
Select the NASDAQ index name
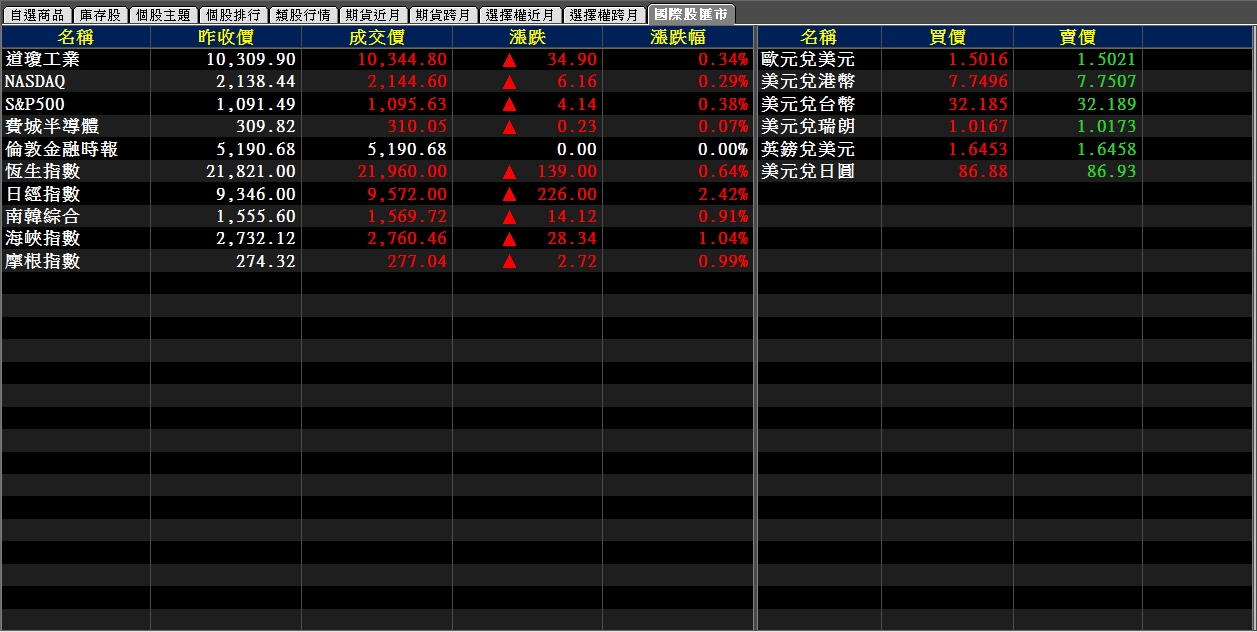tap(35, 82)
